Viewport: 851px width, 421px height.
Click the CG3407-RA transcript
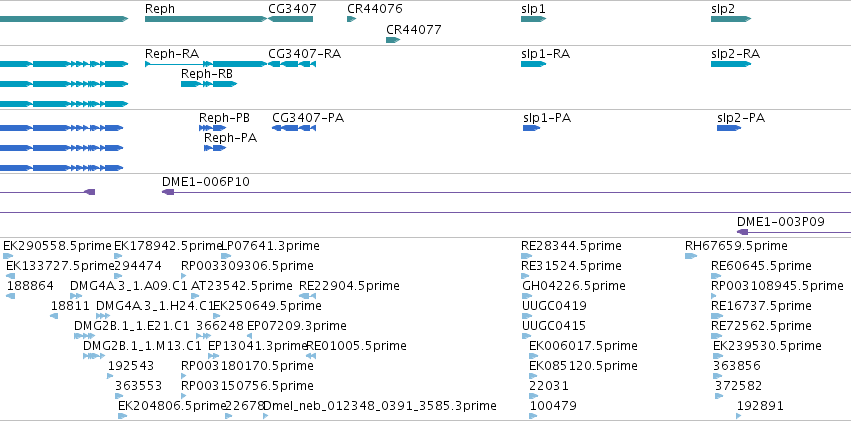click(x=292, y=64)
